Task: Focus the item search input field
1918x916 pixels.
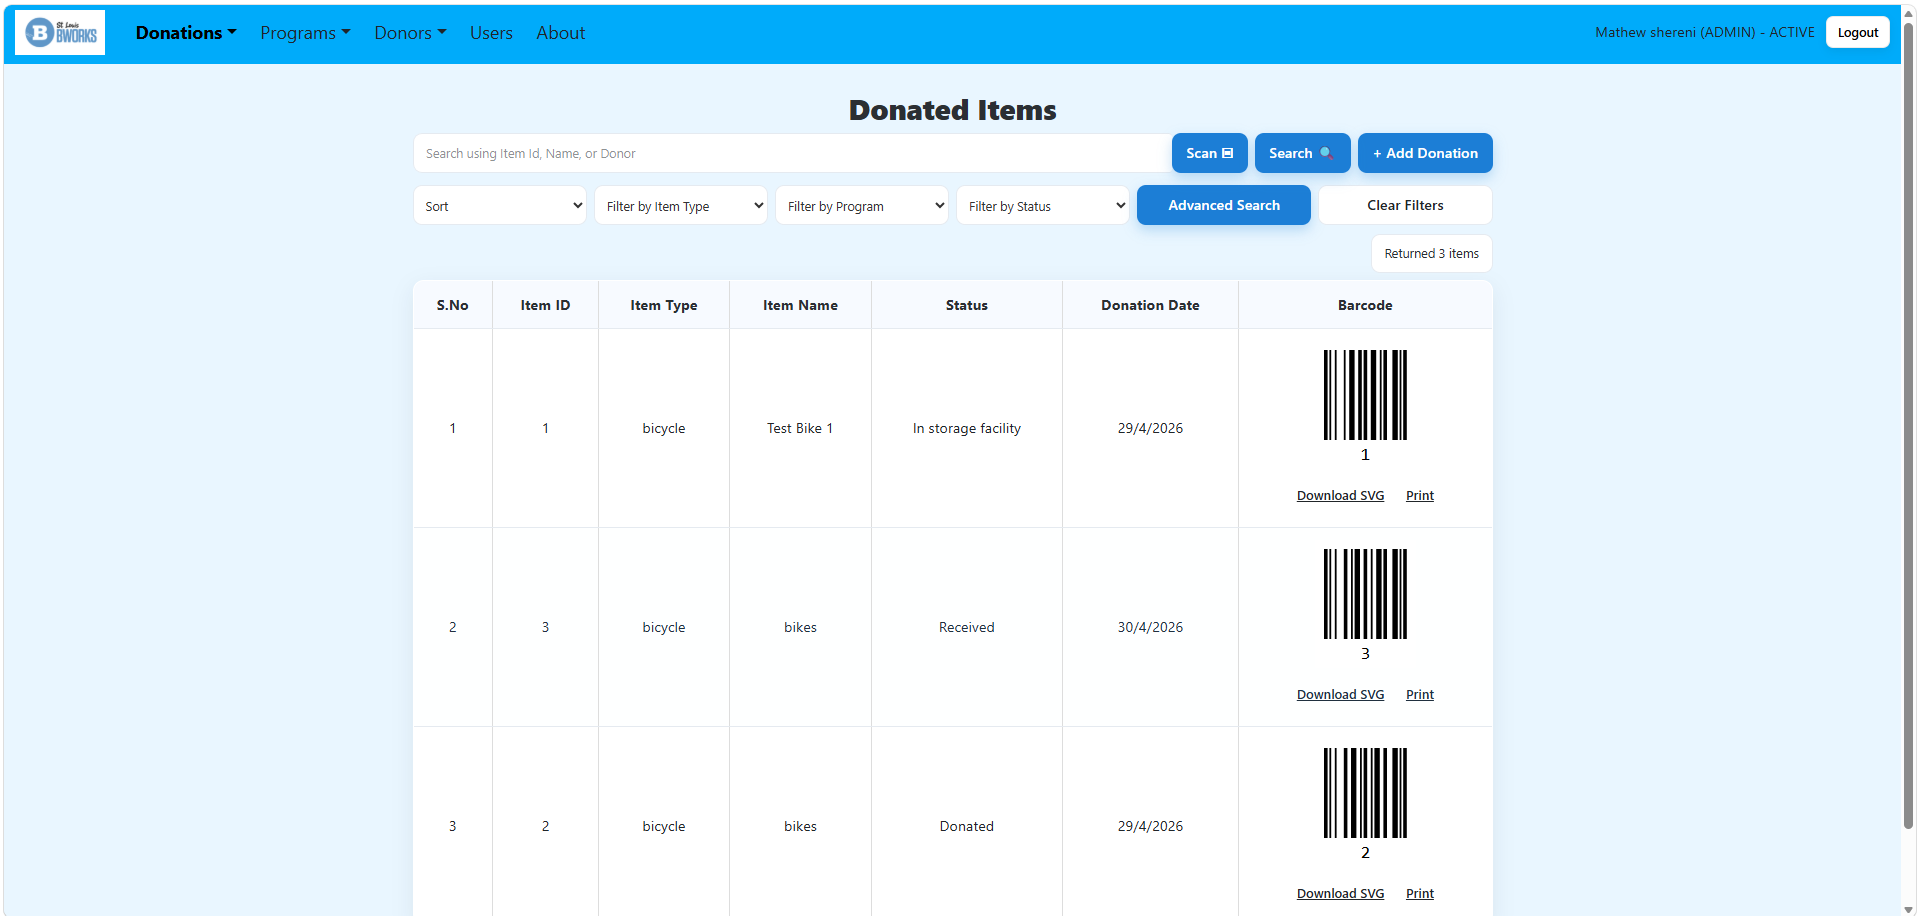Action: pos(792,153)
